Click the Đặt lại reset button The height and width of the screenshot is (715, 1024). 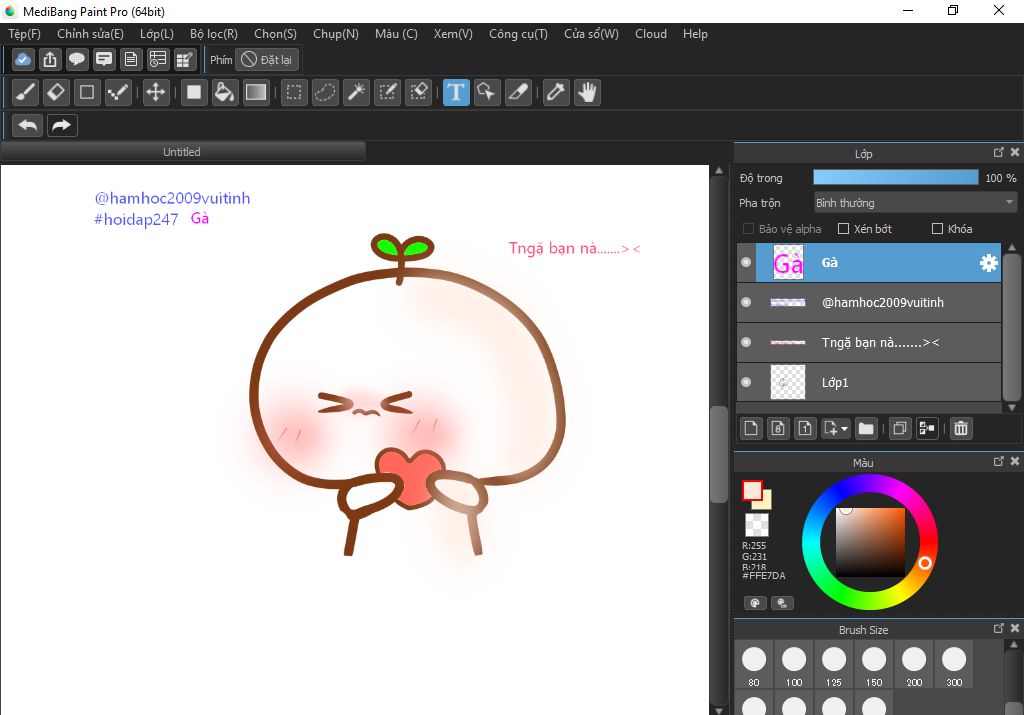coord(267,59)
